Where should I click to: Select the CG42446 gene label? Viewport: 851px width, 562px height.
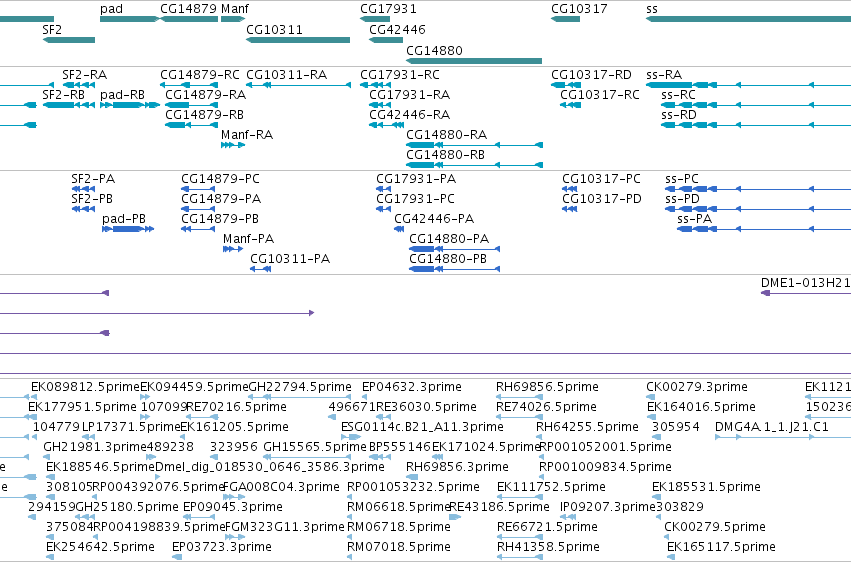pos(397,29)
